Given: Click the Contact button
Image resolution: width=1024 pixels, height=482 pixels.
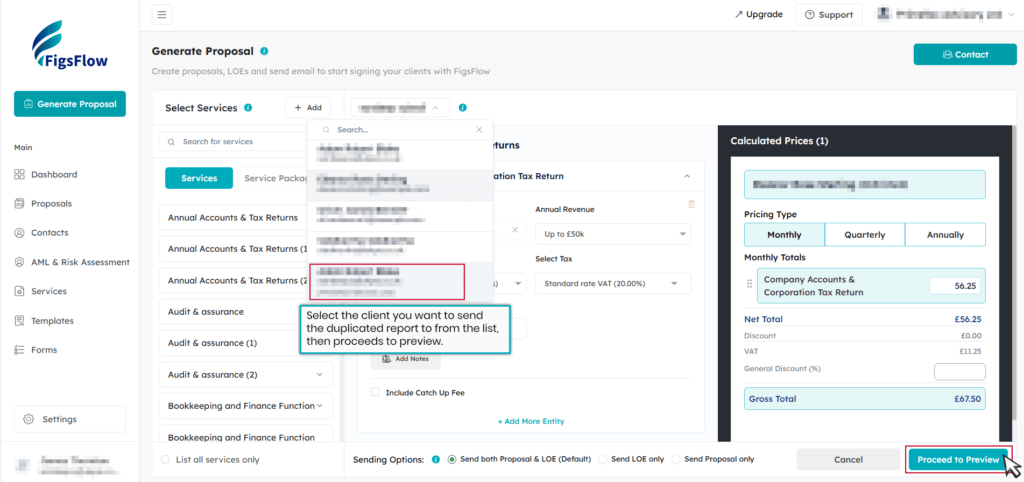Looking at the screenshot, I should coord(965,55).
